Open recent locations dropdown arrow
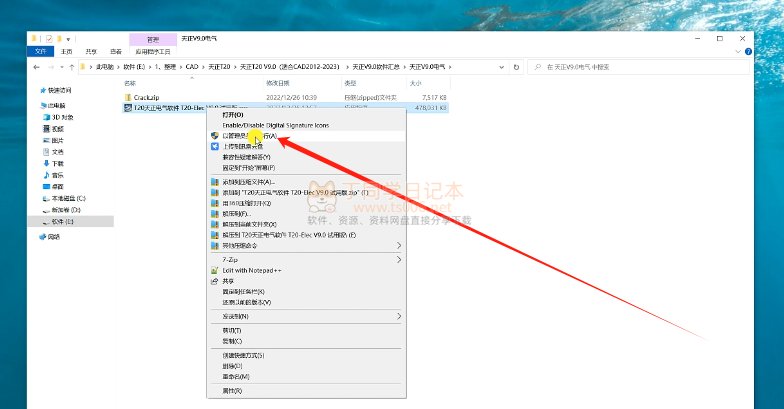The height and width of the screenshot is (409, 784). (62, 67)
